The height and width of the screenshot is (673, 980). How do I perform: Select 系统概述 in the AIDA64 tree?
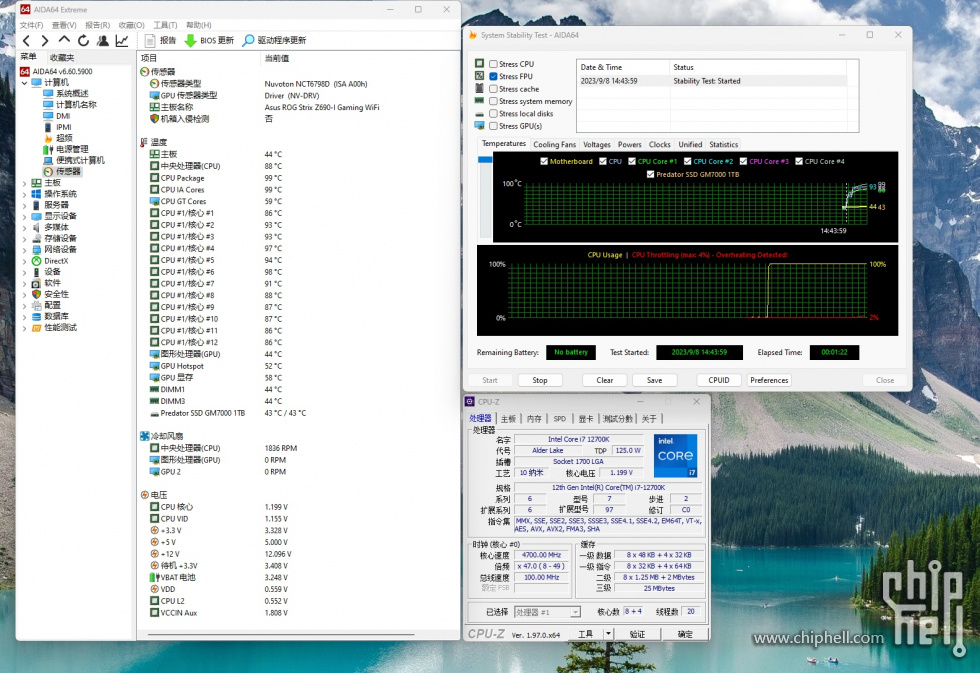coord(72,93)
